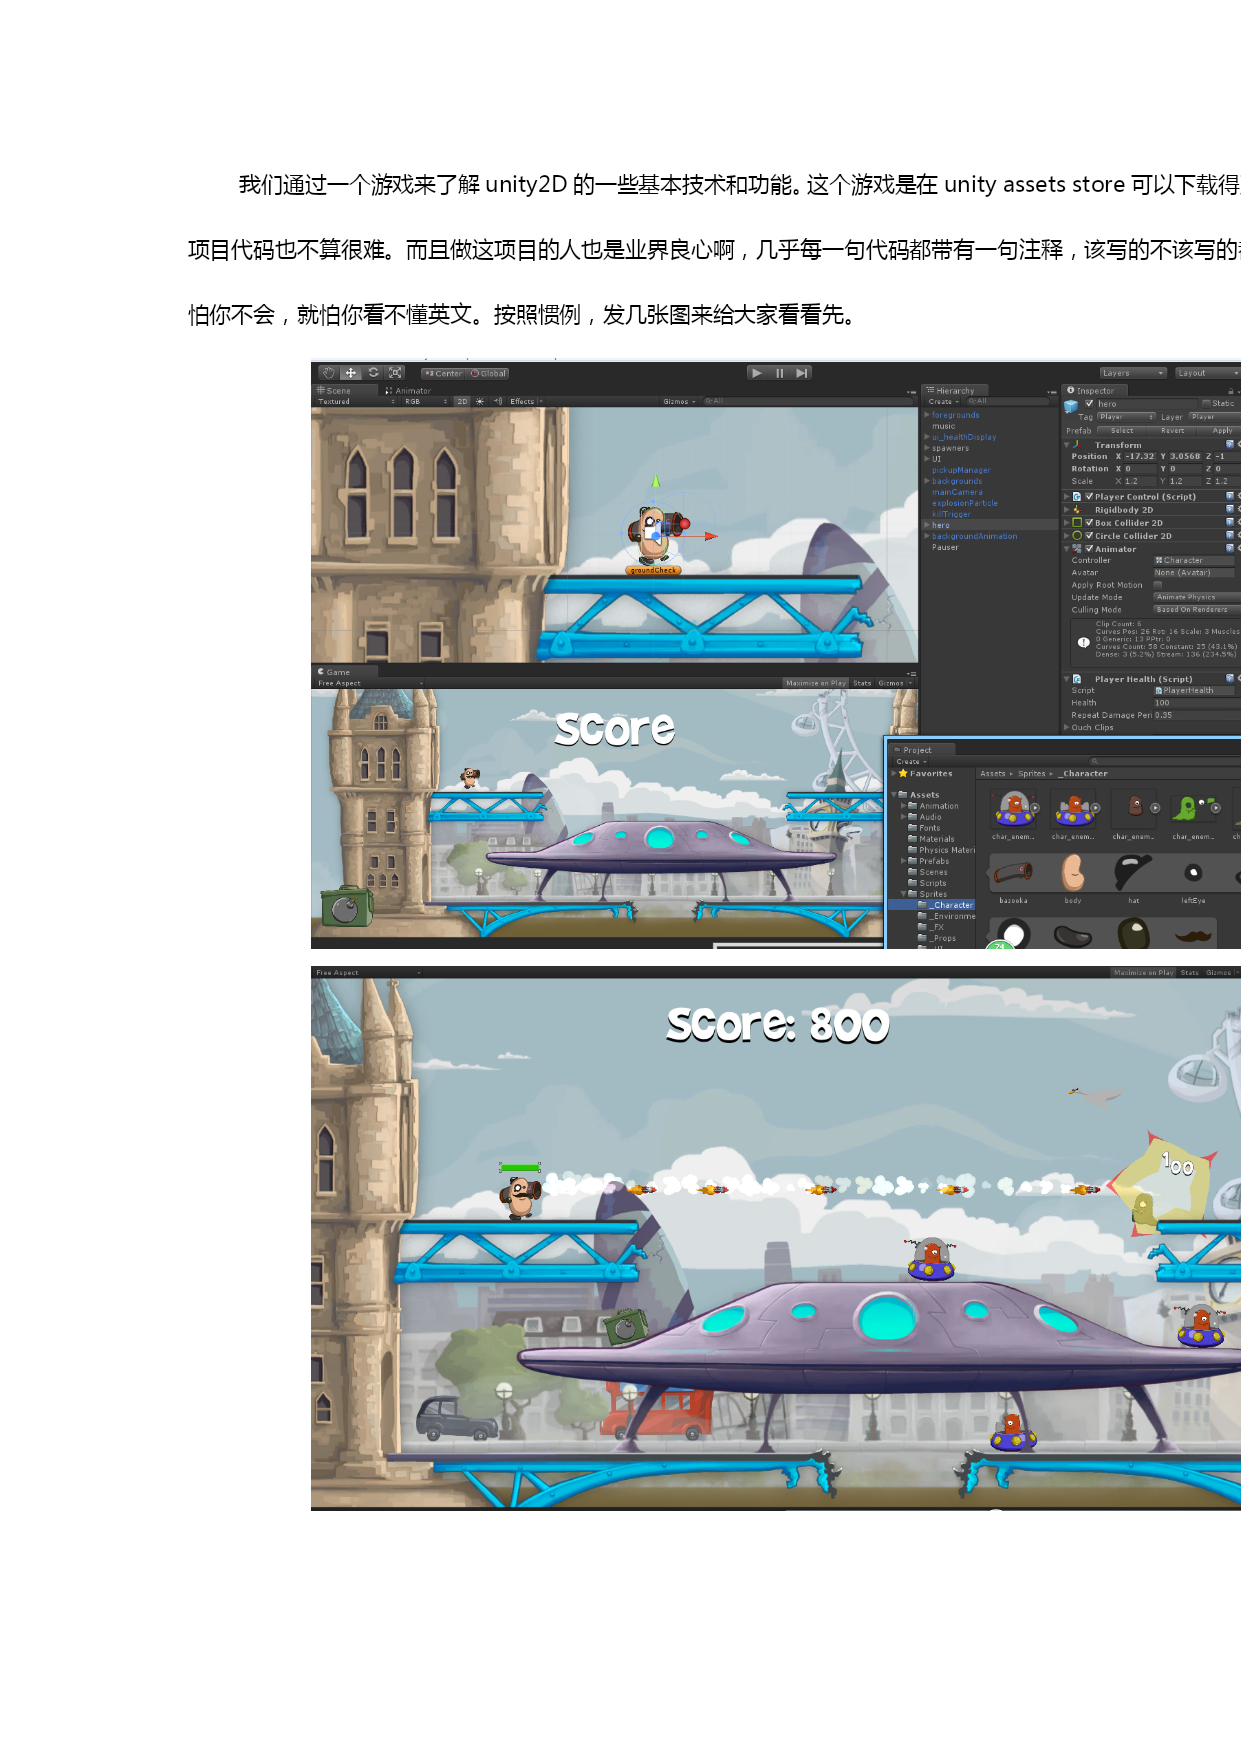The height and width of the screenshot is (1754, 1241).
Task: Click the Transform axes icon
Action: coord(1077,445)
